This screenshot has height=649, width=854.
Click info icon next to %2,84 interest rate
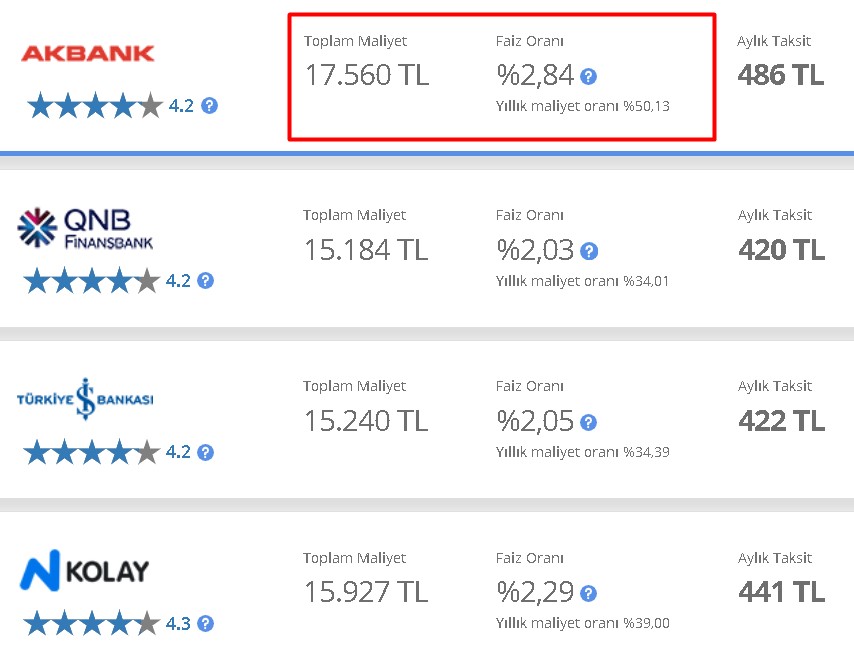pos(588,77)
